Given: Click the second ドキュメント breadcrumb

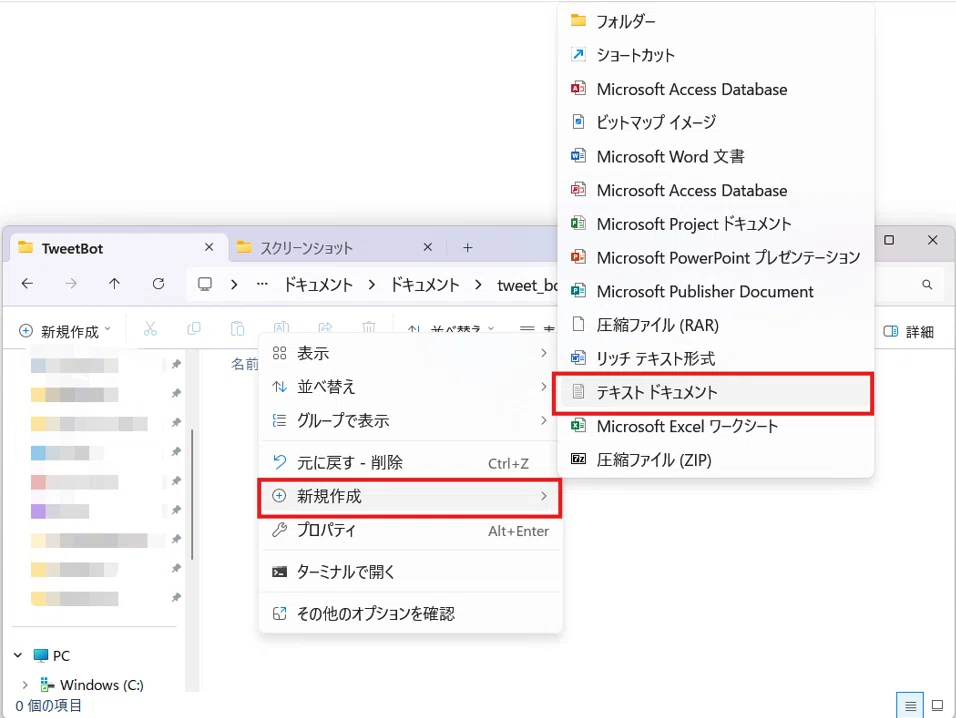Looking at the screenshot, I should click(425, 285).
